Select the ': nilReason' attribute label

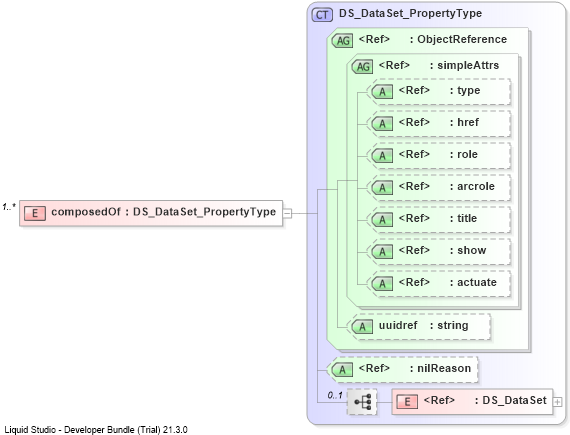pyautogui.click(x=440, y=368)
